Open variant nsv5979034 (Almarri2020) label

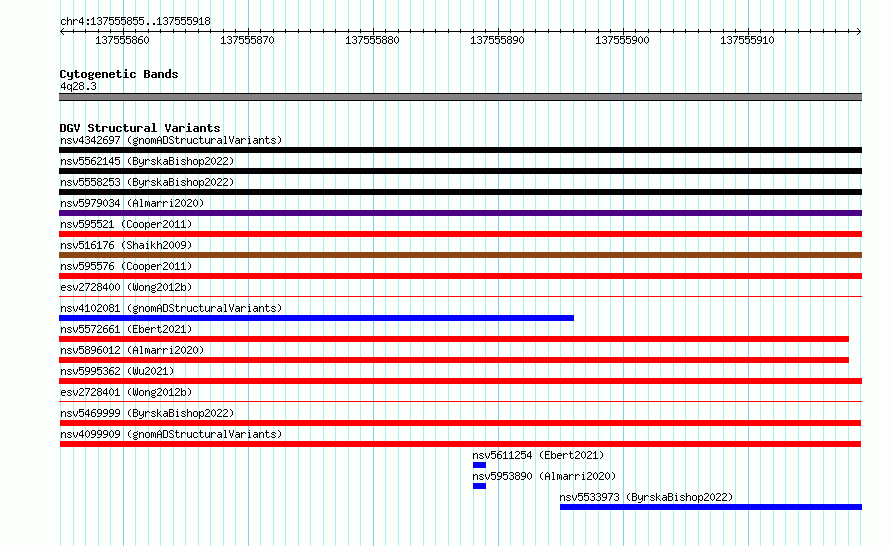tap(132, 203)
